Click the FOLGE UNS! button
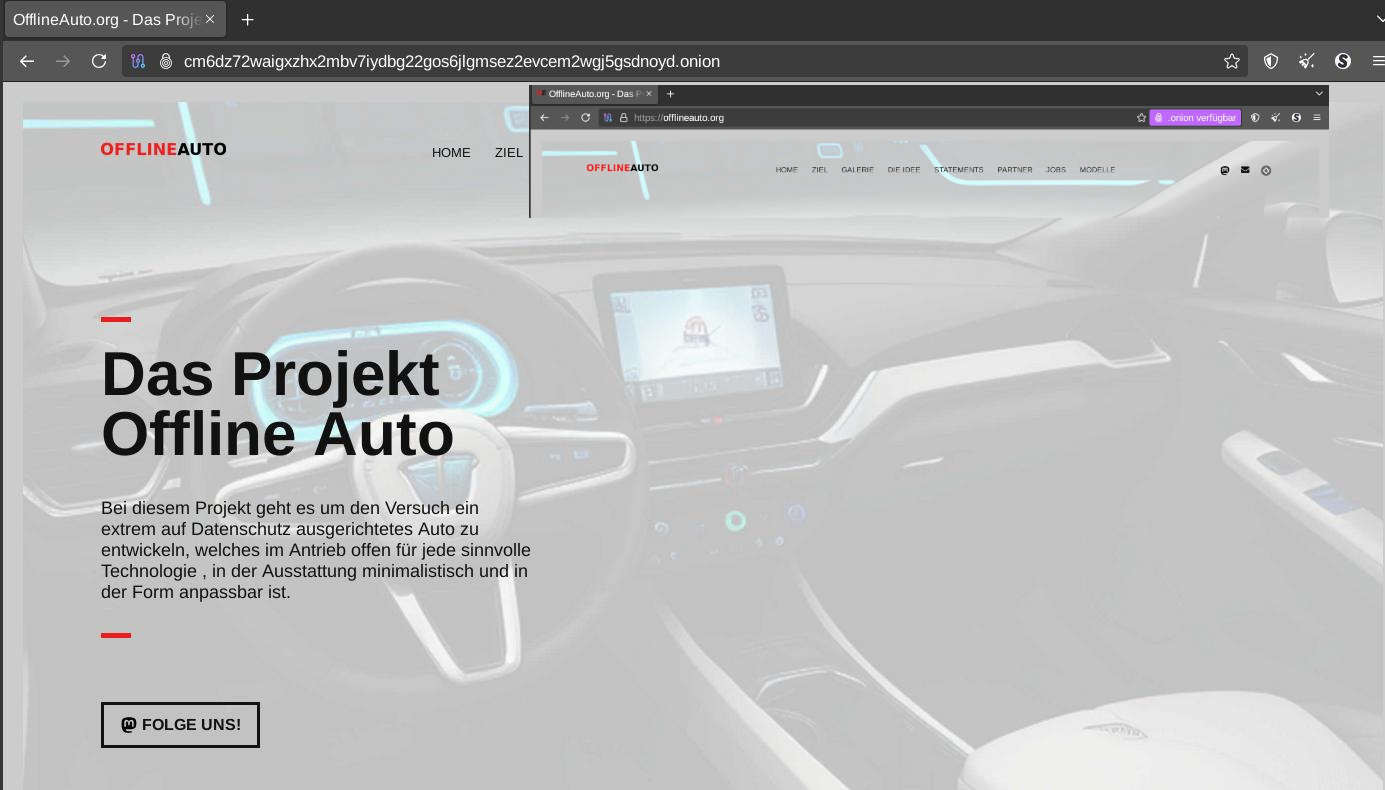 180,724
